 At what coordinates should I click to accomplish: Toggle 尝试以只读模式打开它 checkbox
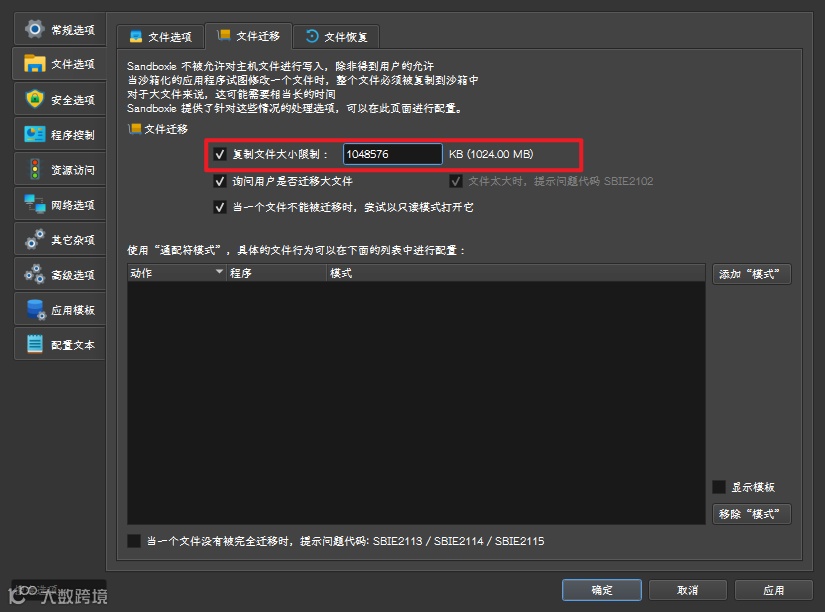[x=220, y=207]
